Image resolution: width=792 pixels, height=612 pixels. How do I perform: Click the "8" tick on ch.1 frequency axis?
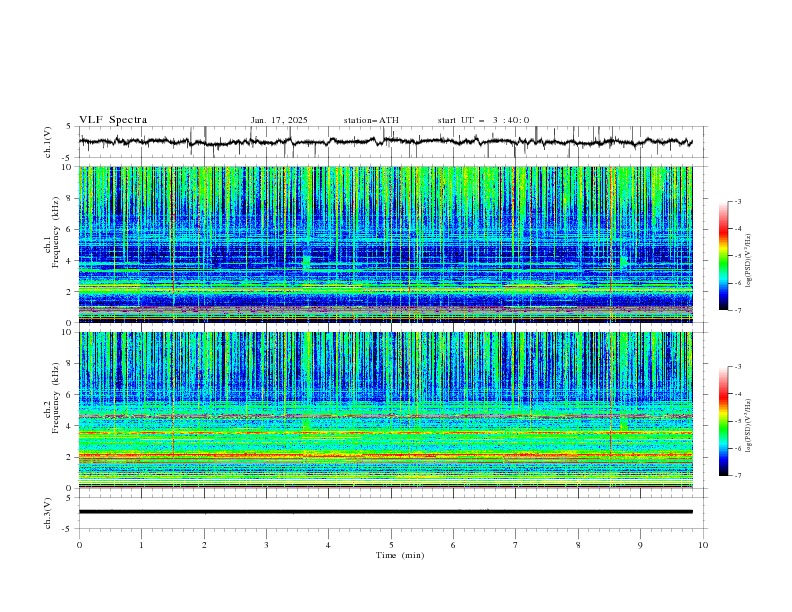(70, 198)
